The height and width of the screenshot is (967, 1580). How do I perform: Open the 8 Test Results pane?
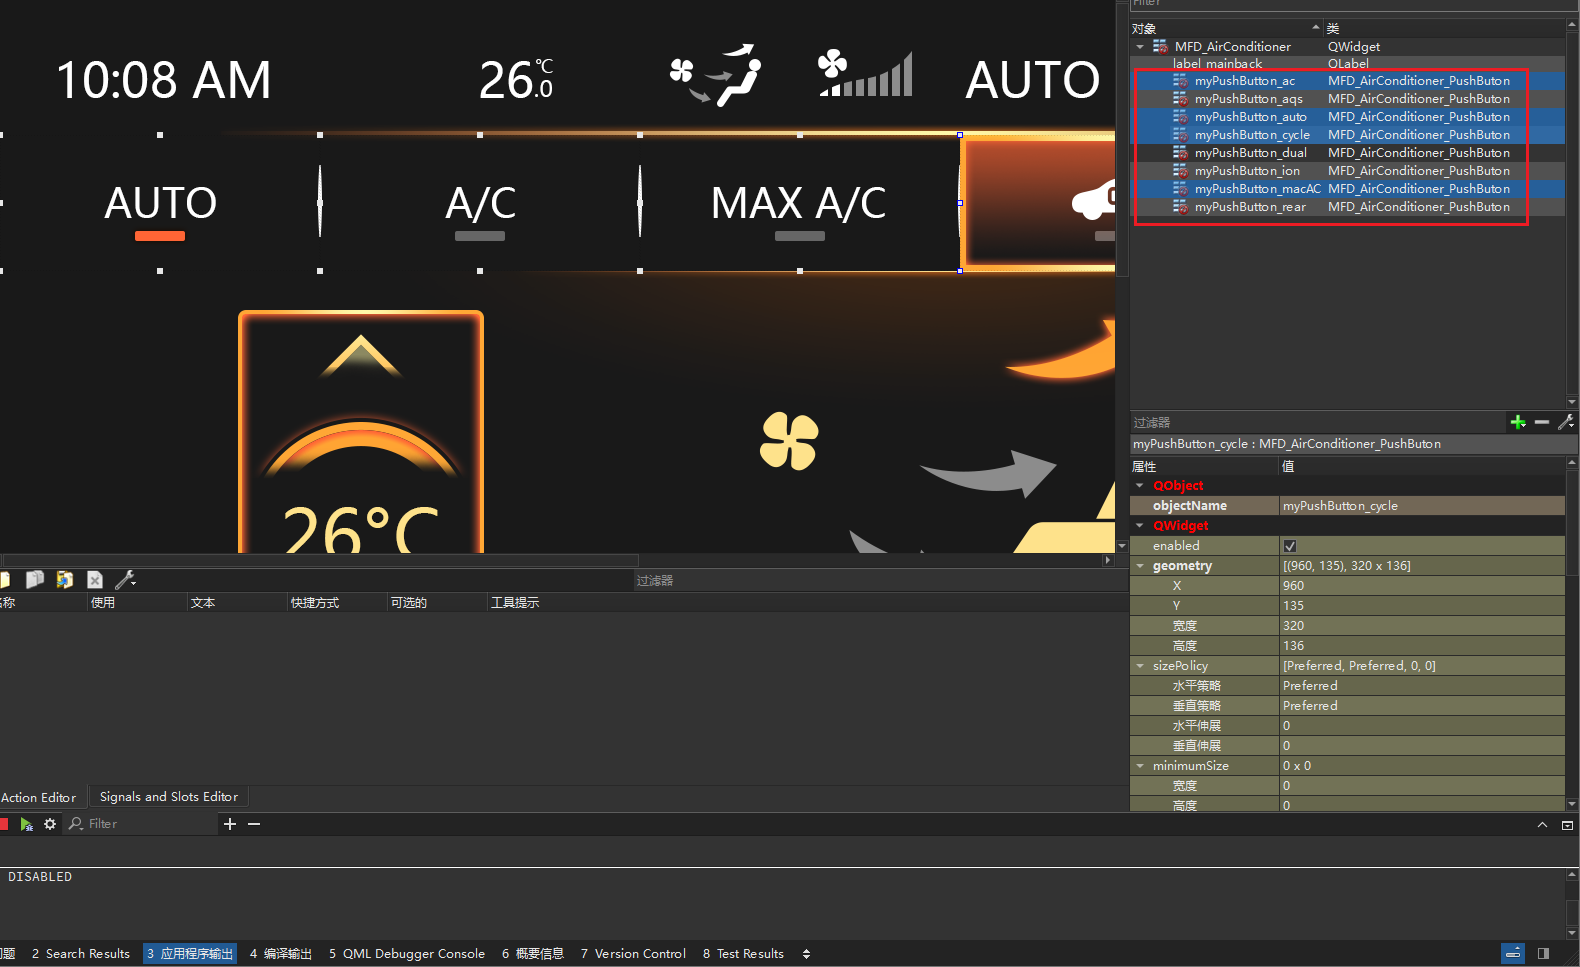(x=743, y=954)
